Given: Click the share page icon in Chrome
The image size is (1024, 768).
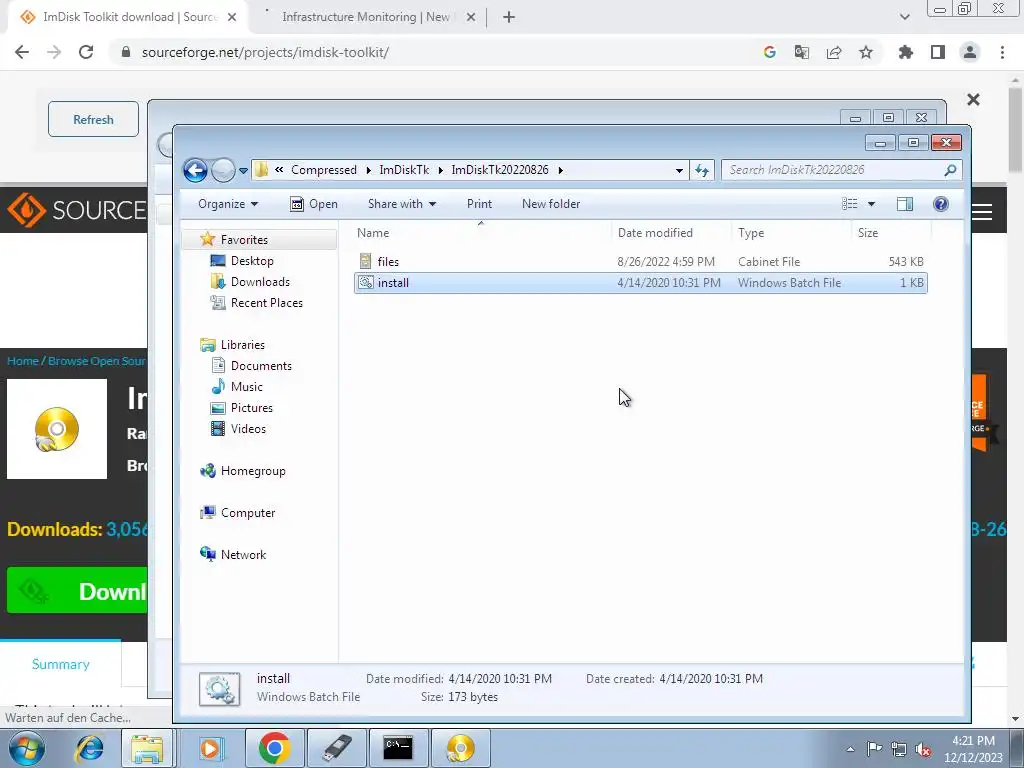Looking at the screenshot, I should pos(834,52).
